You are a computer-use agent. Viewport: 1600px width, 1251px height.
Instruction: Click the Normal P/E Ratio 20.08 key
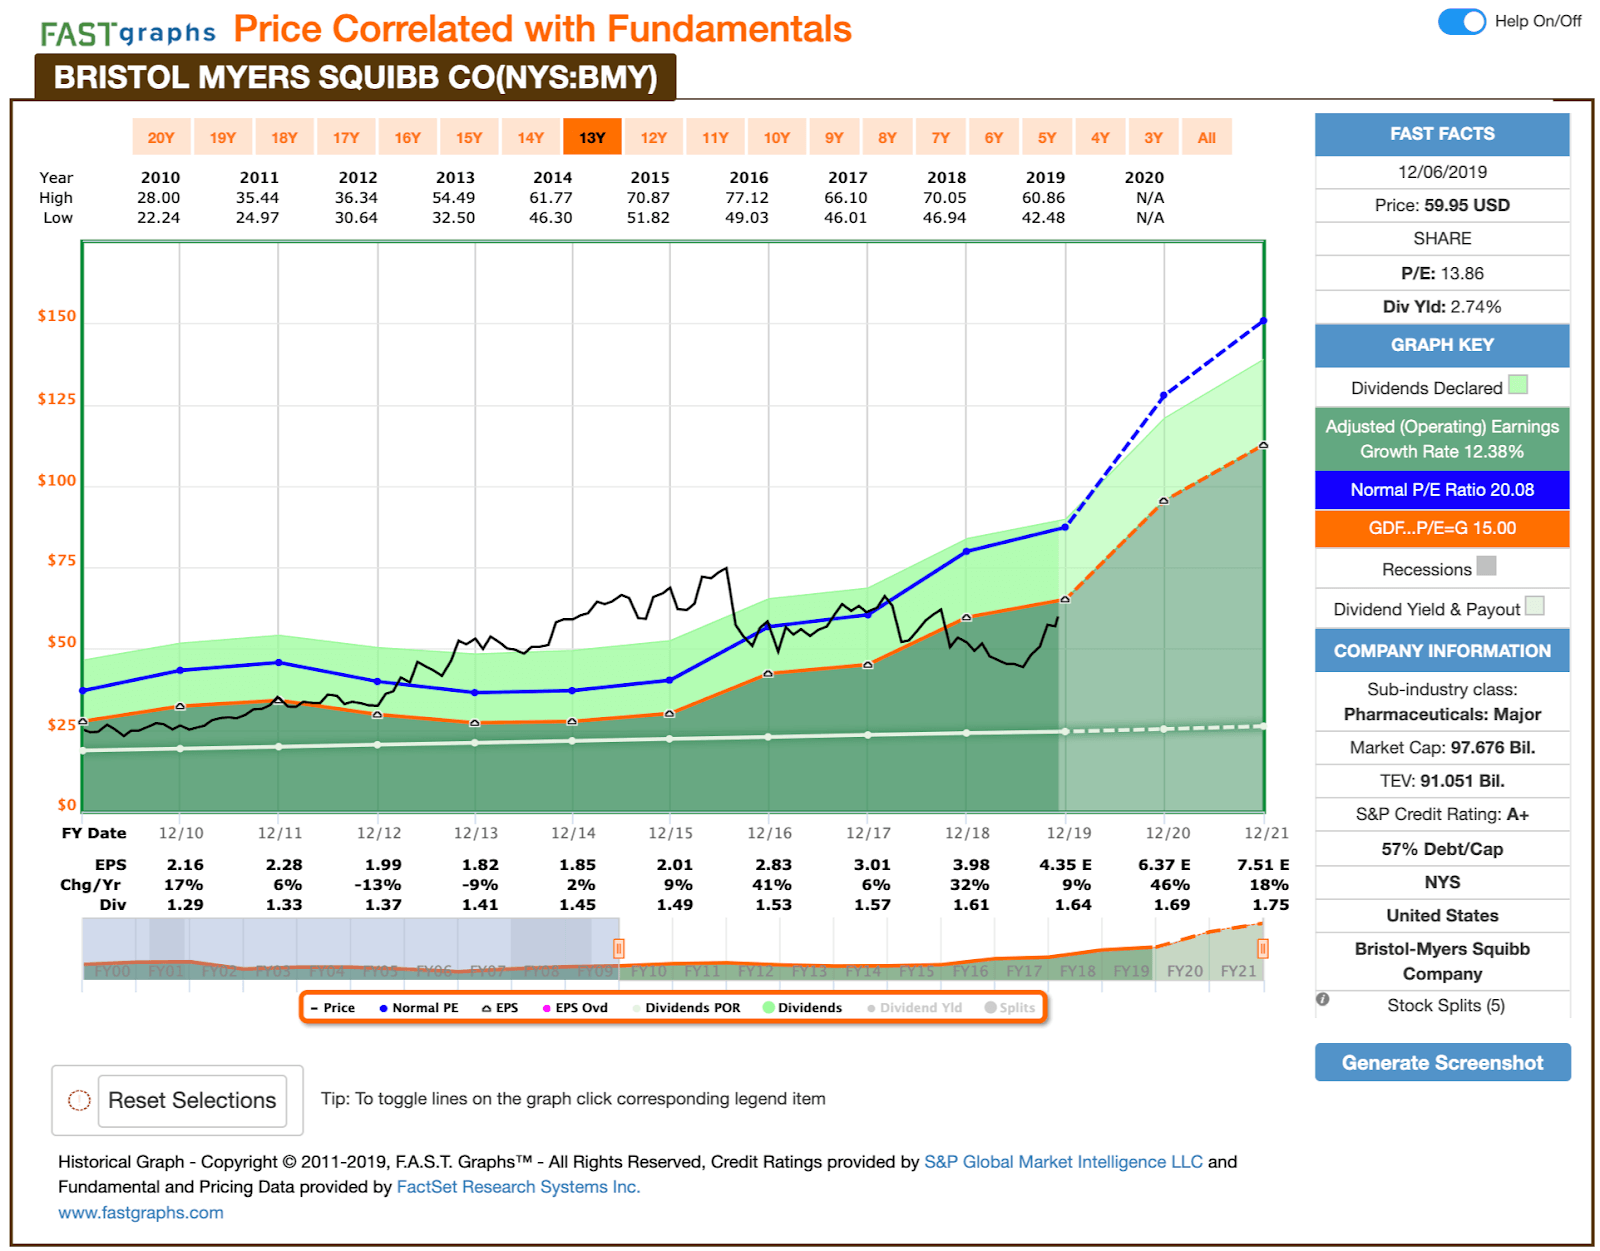pos(1442,490)
